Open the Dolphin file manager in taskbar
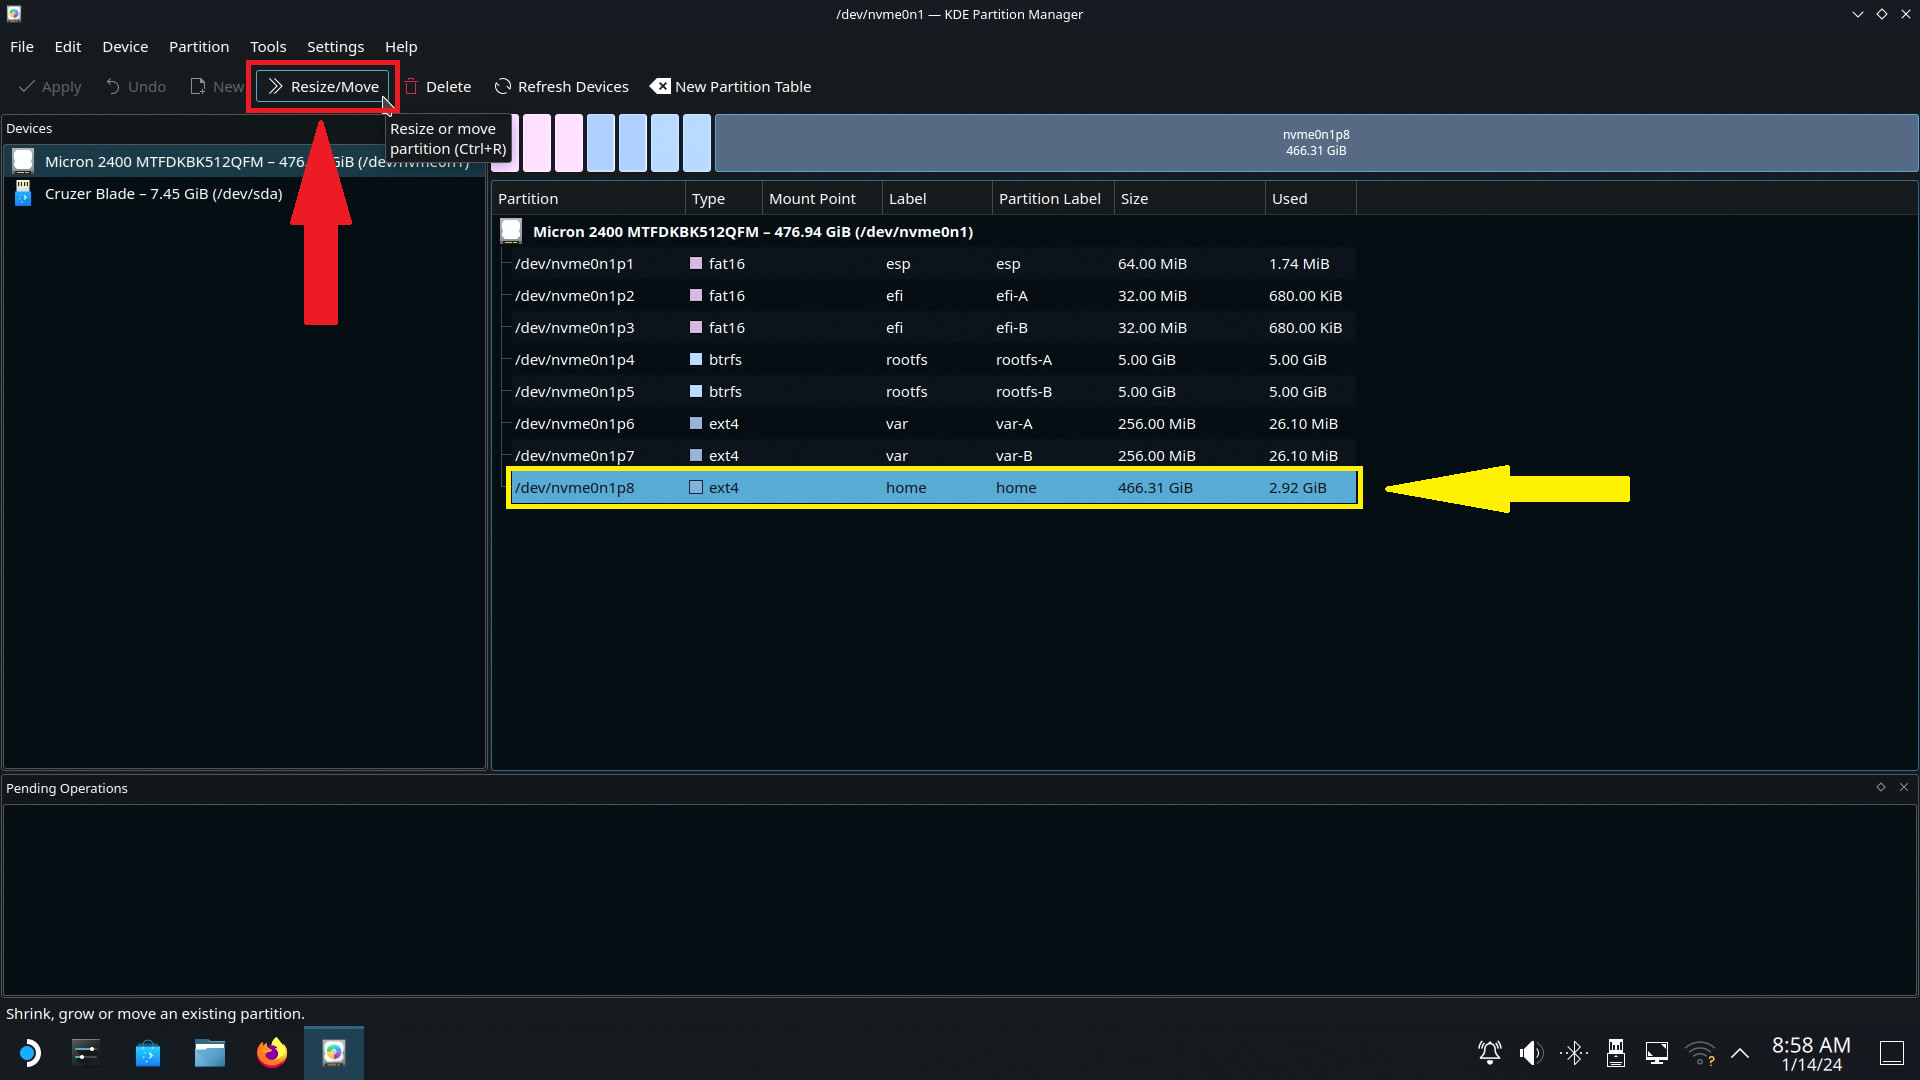Image resolution: width=1920 pixels, height=1080 pixels. (x=209, y=1053)
